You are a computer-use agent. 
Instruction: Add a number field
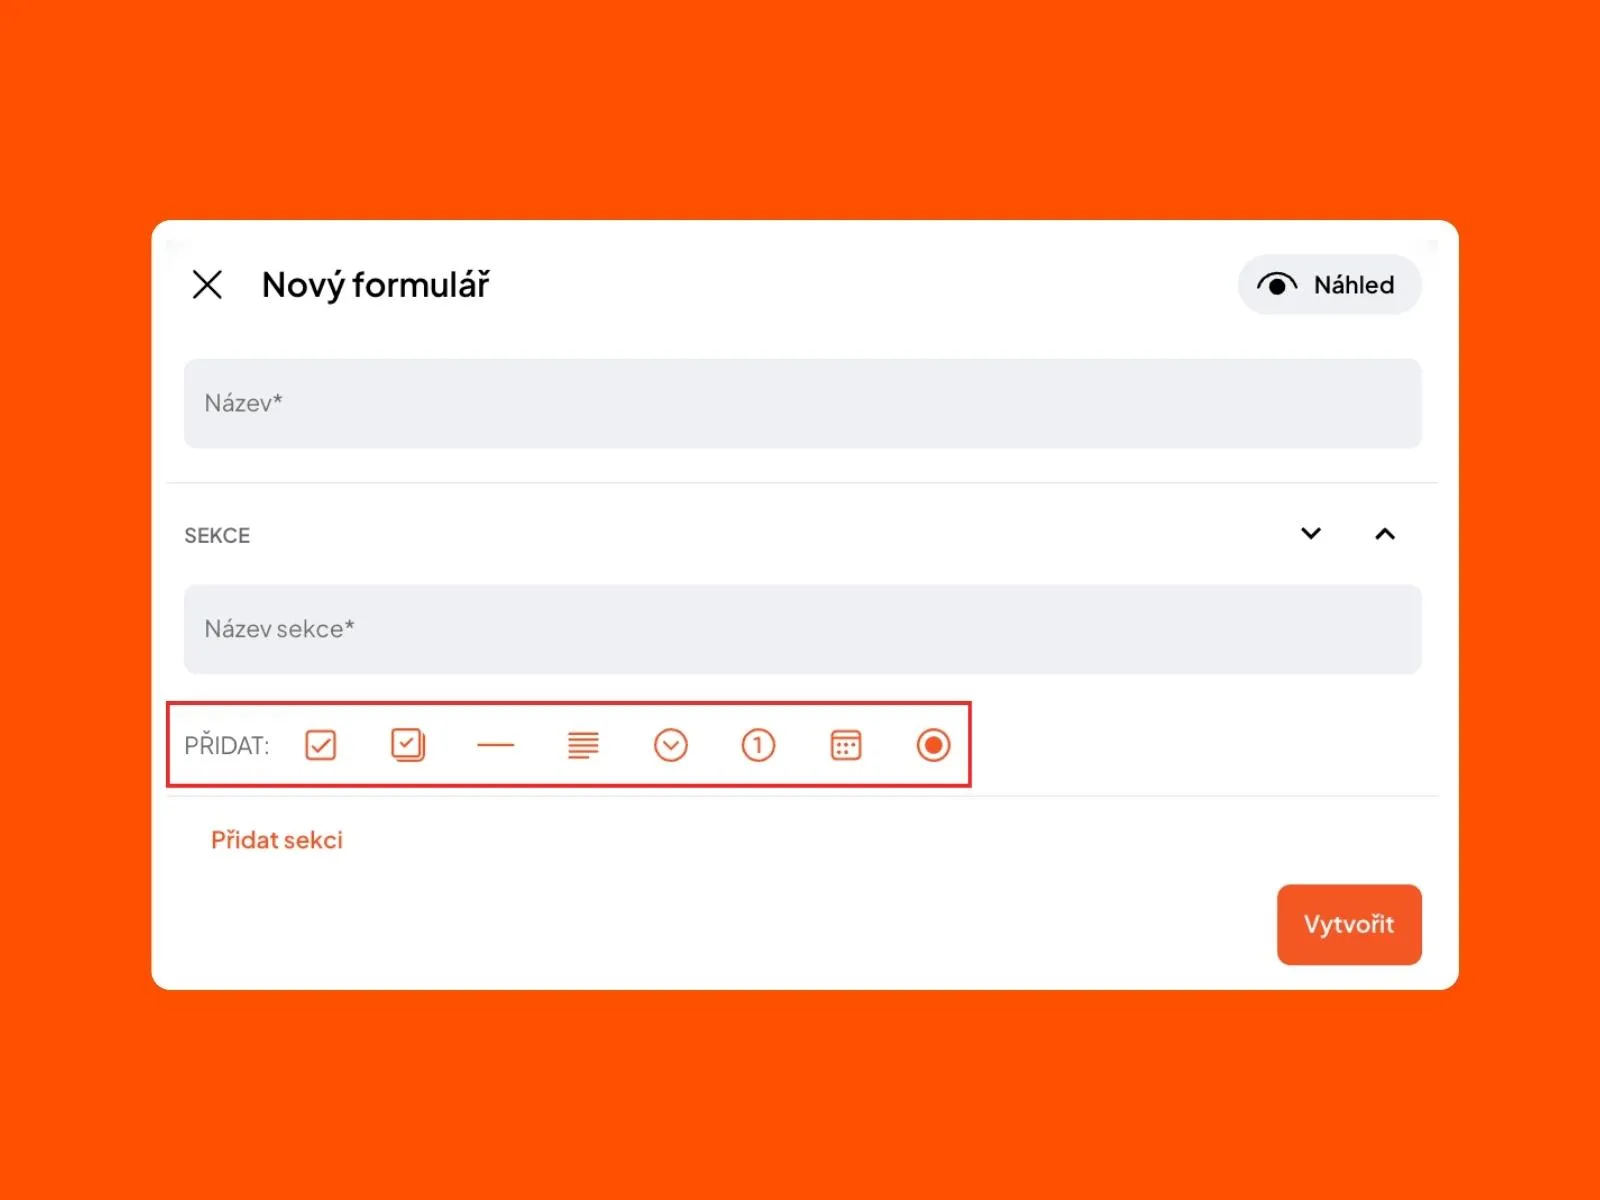758,745
